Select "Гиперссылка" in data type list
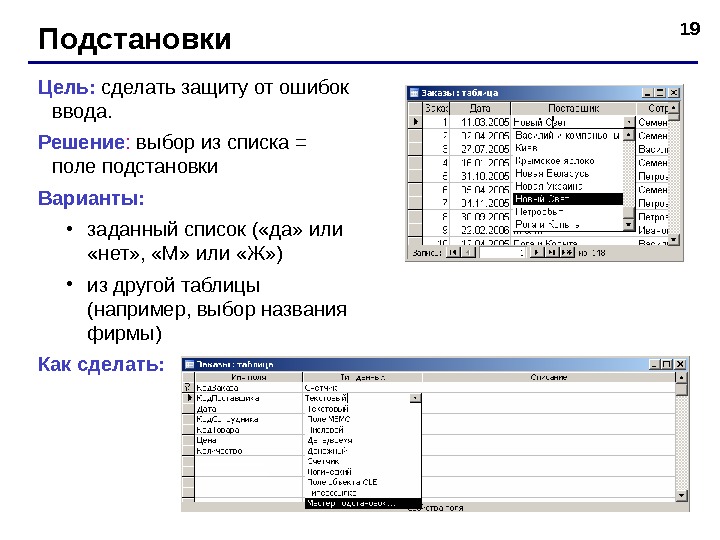 coord(363,493)
